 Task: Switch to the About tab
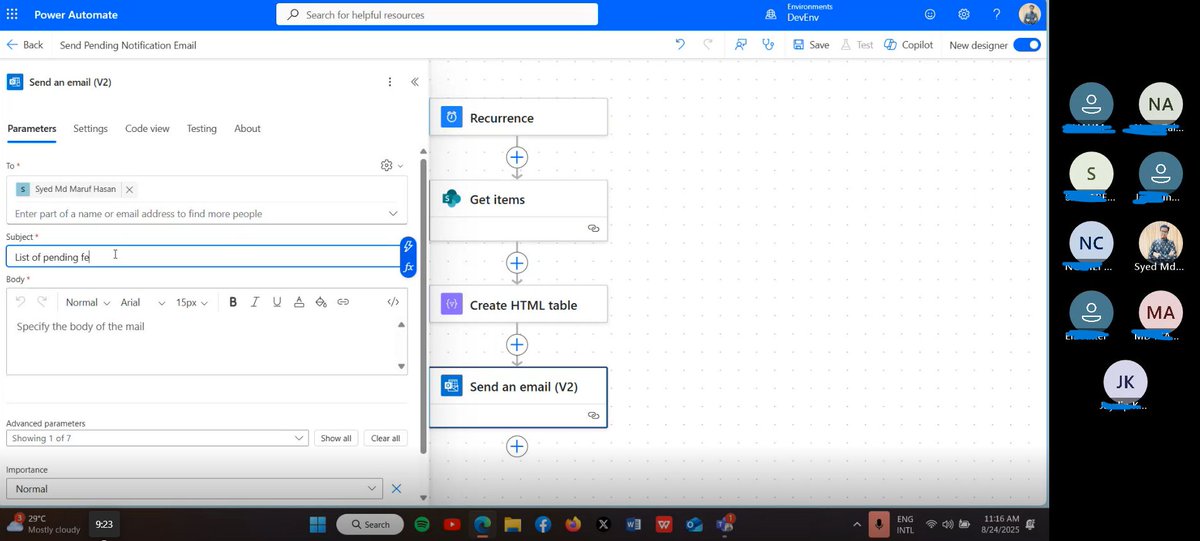click(247, 129)
